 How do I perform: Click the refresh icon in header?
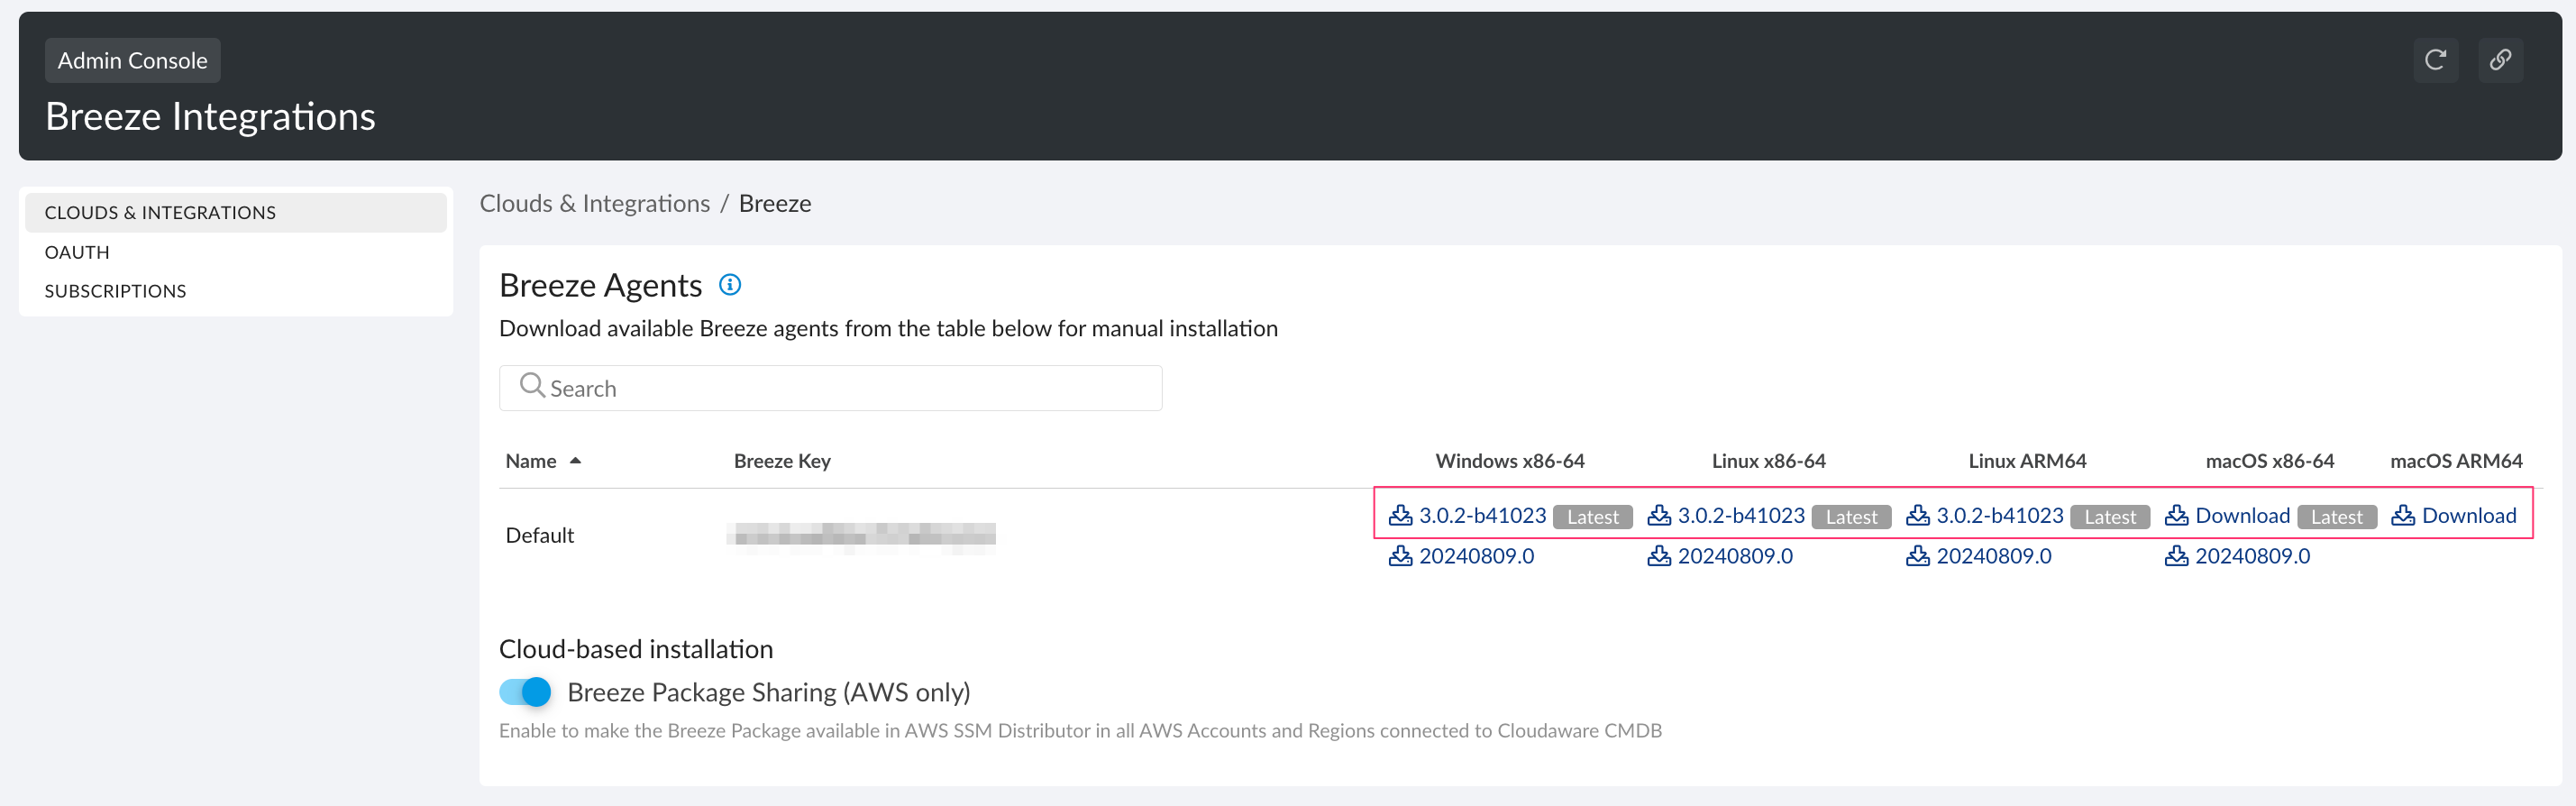(x=2435, y=60)
